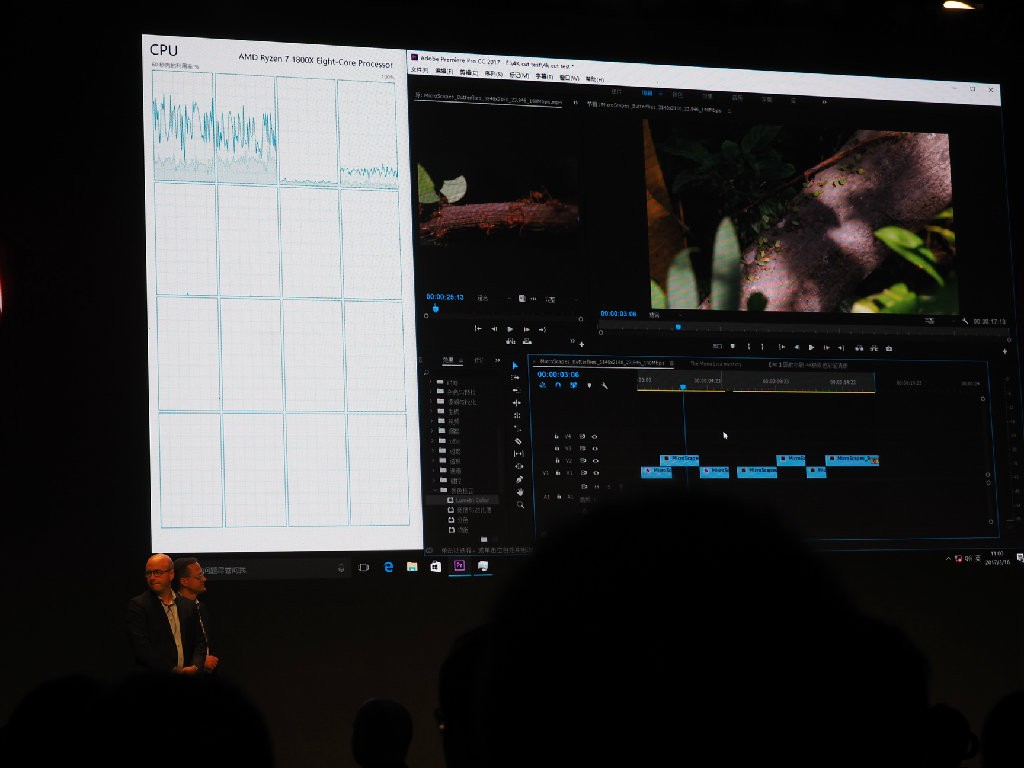This screenshot has height=768, width=1024.
Task: Toggle the V1 track lock
Action: click(x=557, y=472)
